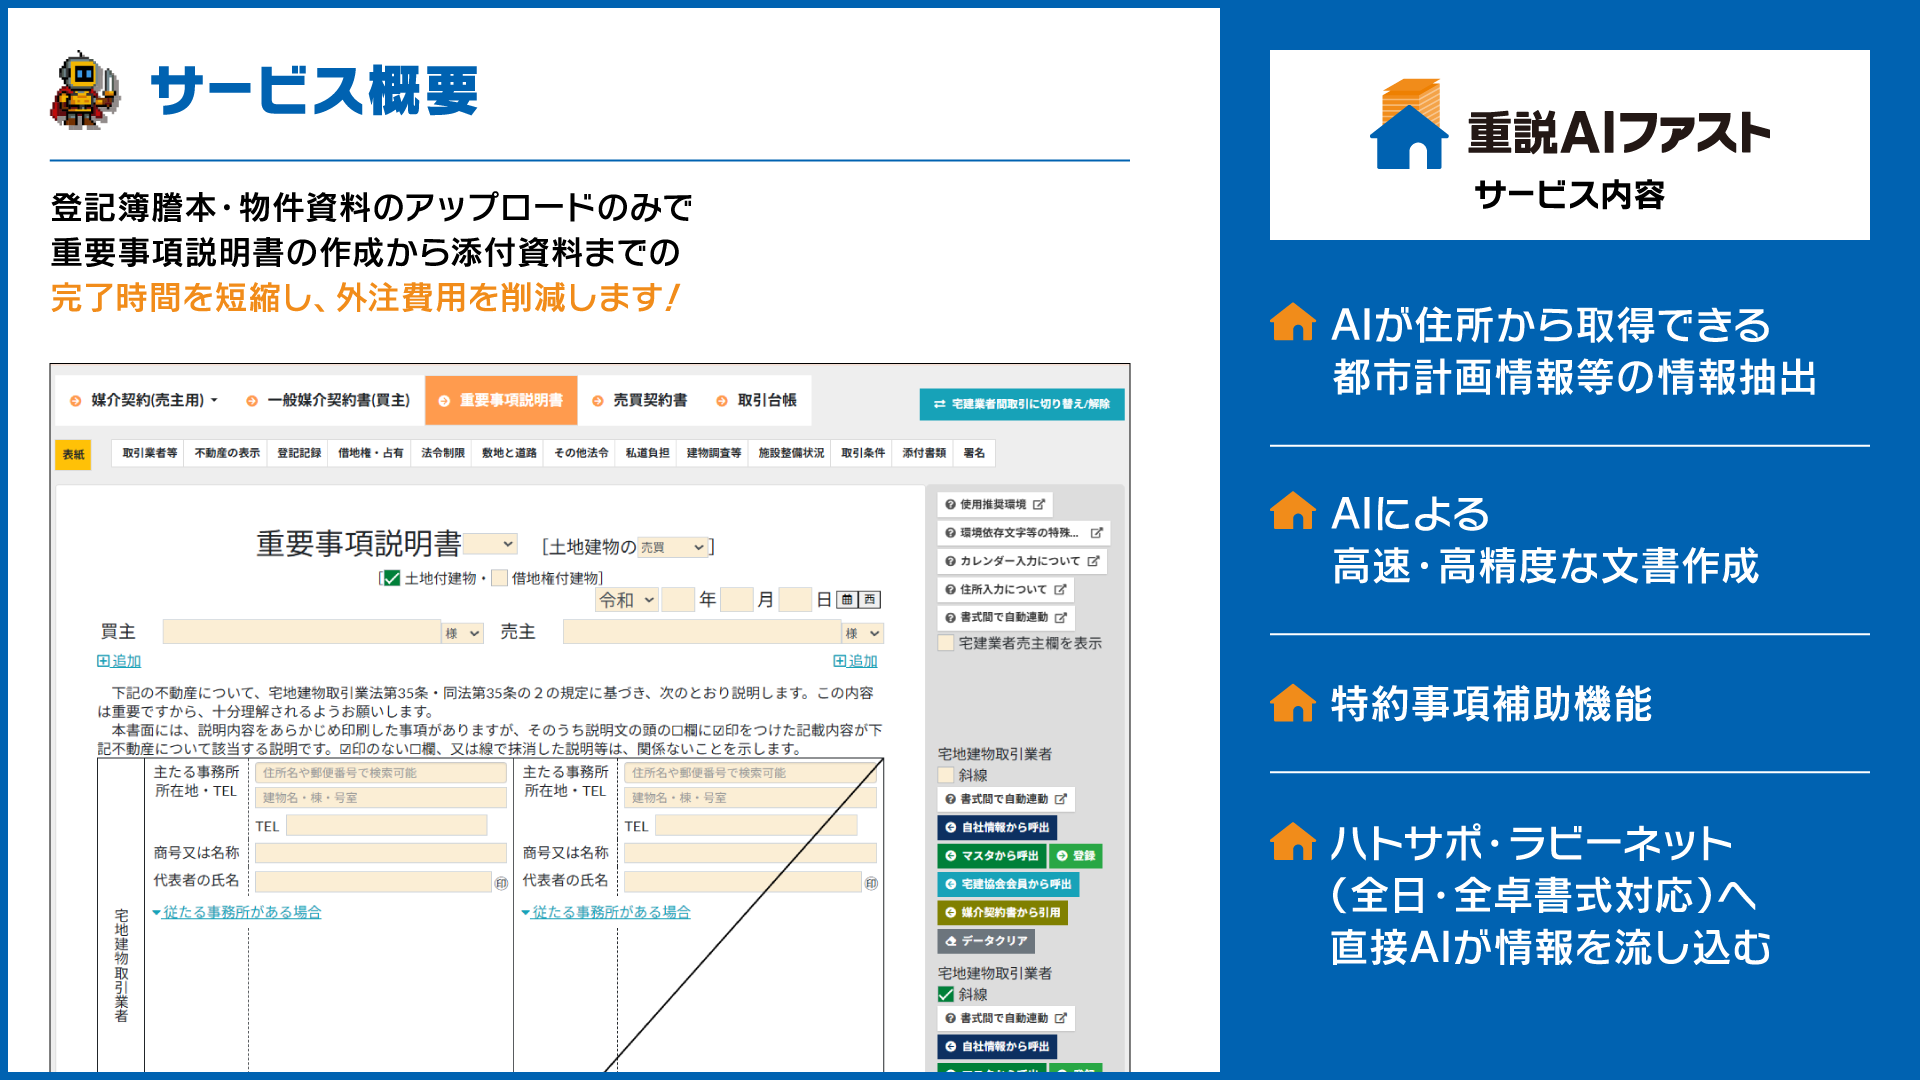Click データクリア eraser button
1920x1080 pixels.
coord(986,941)
